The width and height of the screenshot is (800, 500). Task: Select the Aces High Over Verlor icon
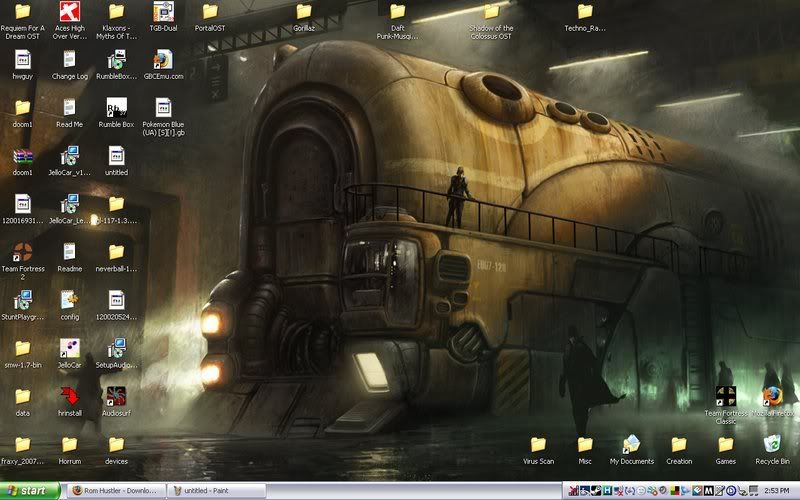[x=69, y=12]
